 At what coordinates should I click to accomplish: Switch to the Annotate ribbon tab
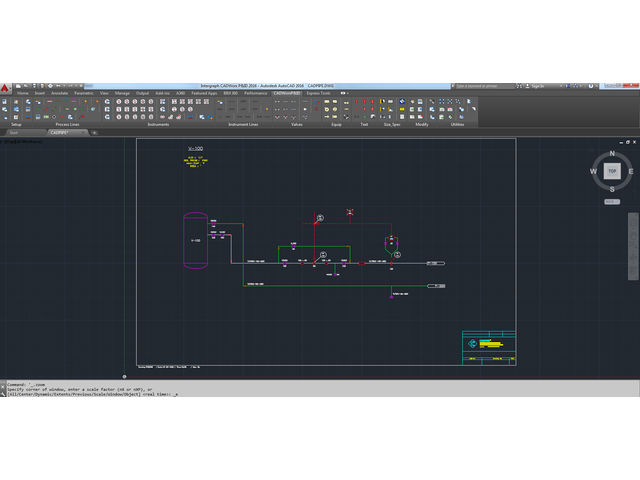point(59,93)
